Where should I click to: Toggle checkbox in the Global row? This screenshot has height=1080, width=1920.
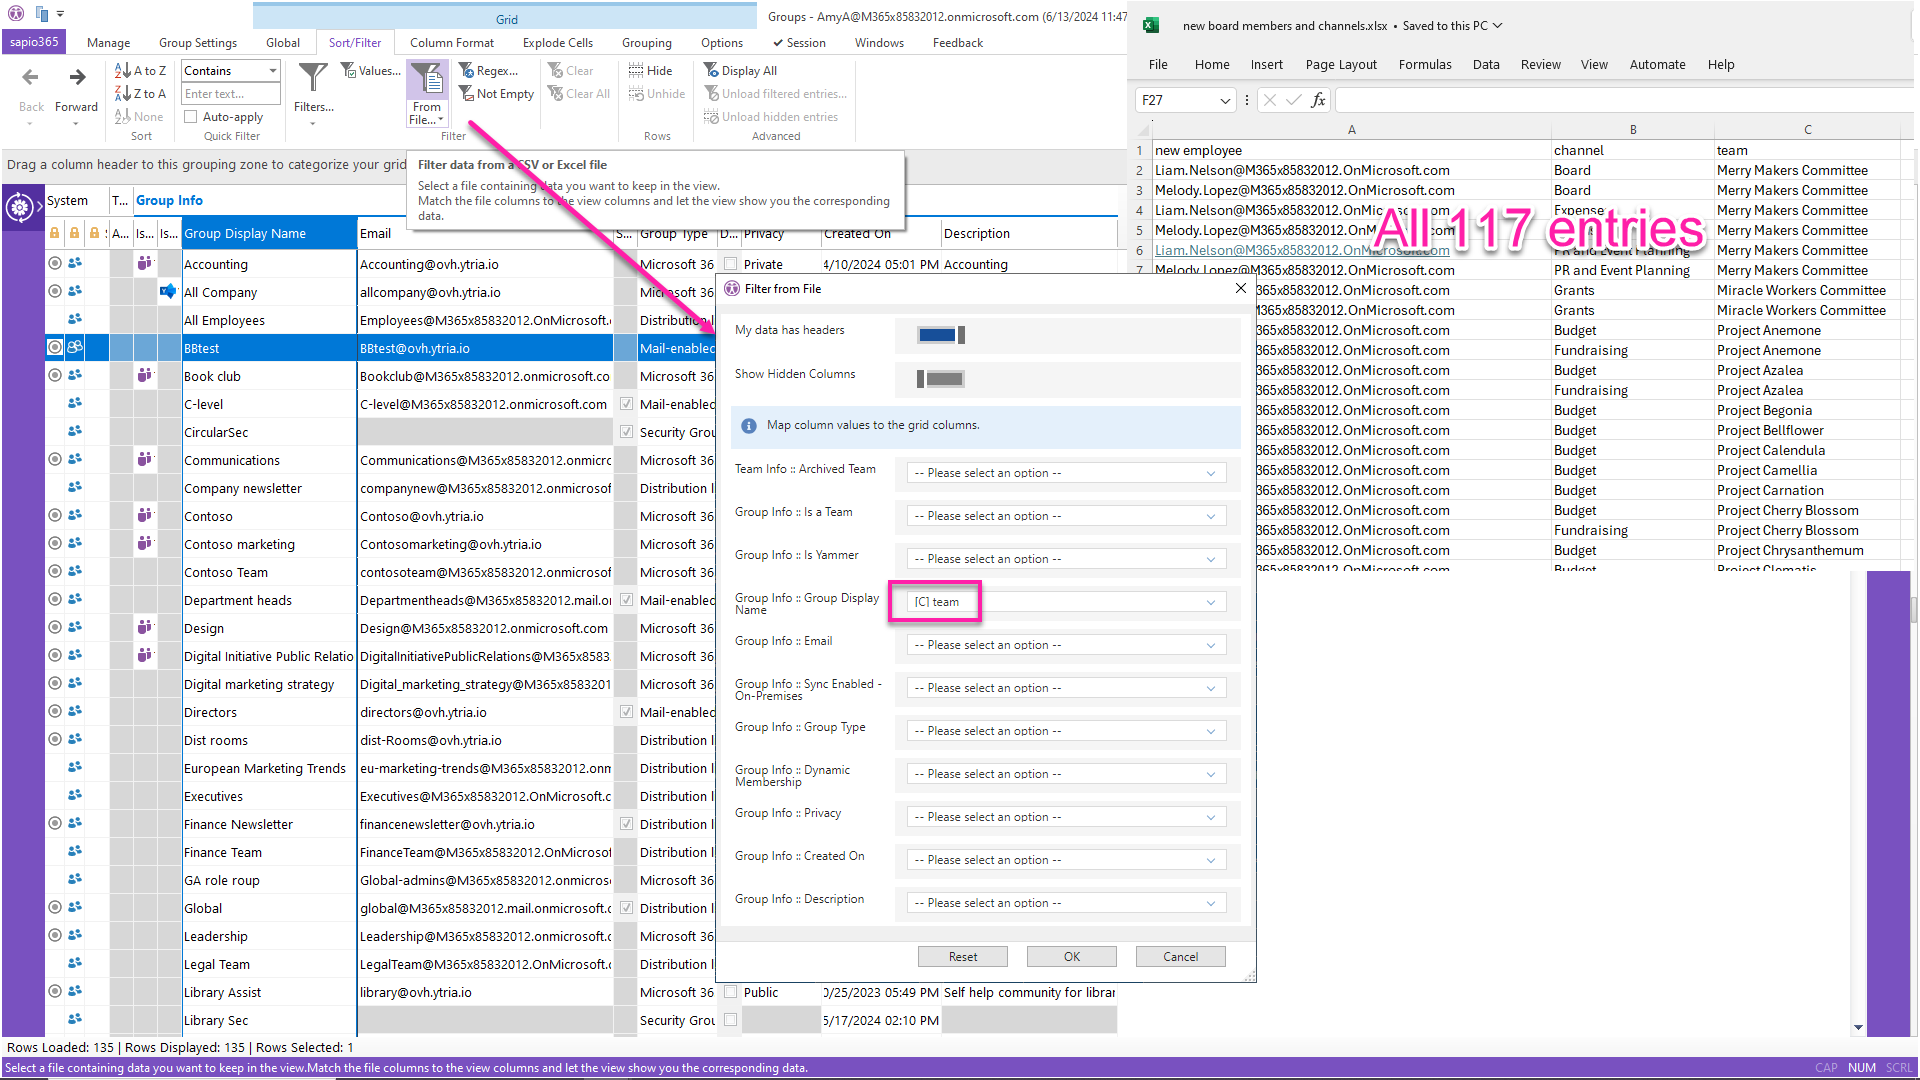(x=626, y=908)
